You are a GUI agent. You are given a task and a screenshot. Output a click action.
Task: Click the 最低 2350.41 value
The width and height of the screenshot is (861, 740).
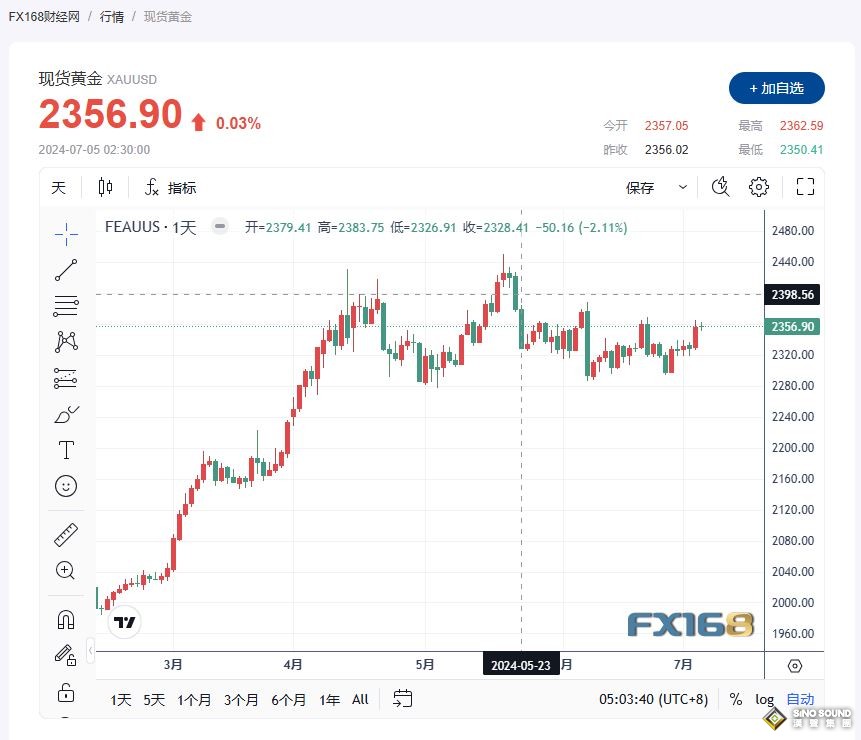801,149
